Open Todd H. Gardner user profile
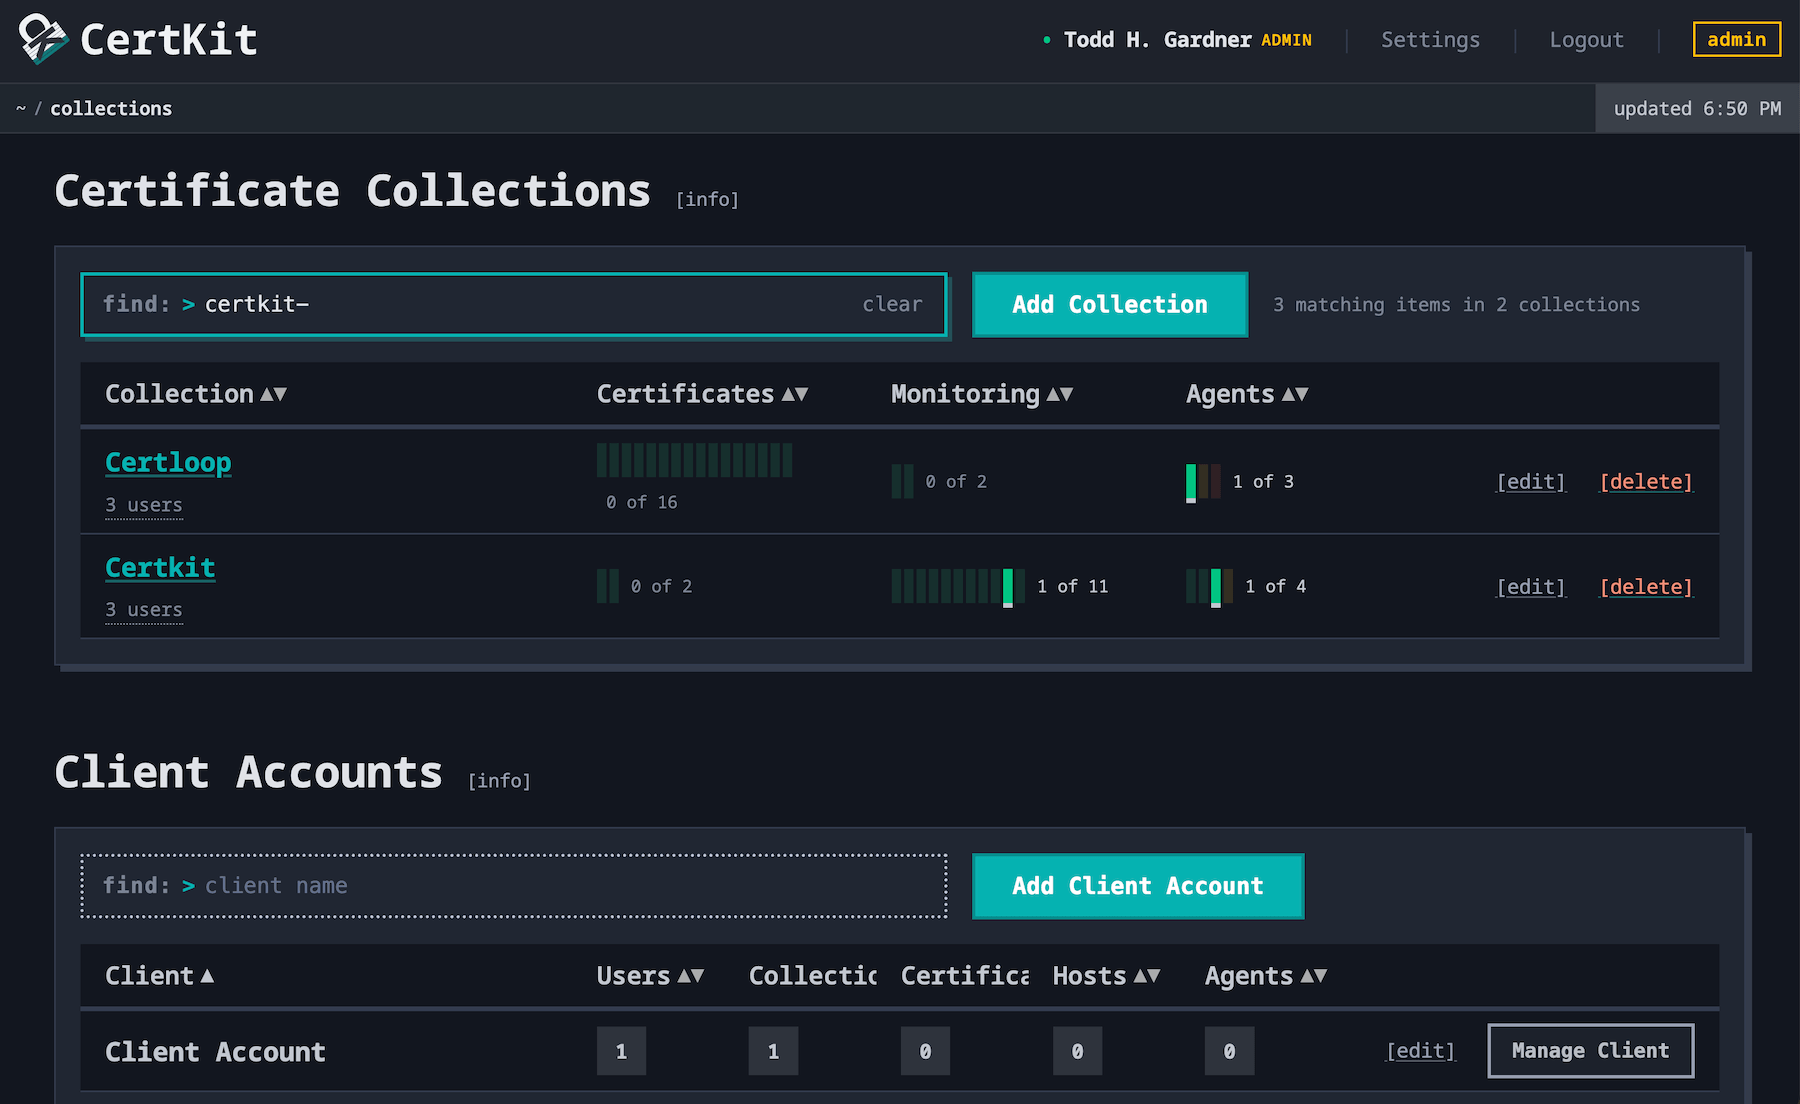The width and height of the screenshot is (1800, 1104). [1157, 40]
